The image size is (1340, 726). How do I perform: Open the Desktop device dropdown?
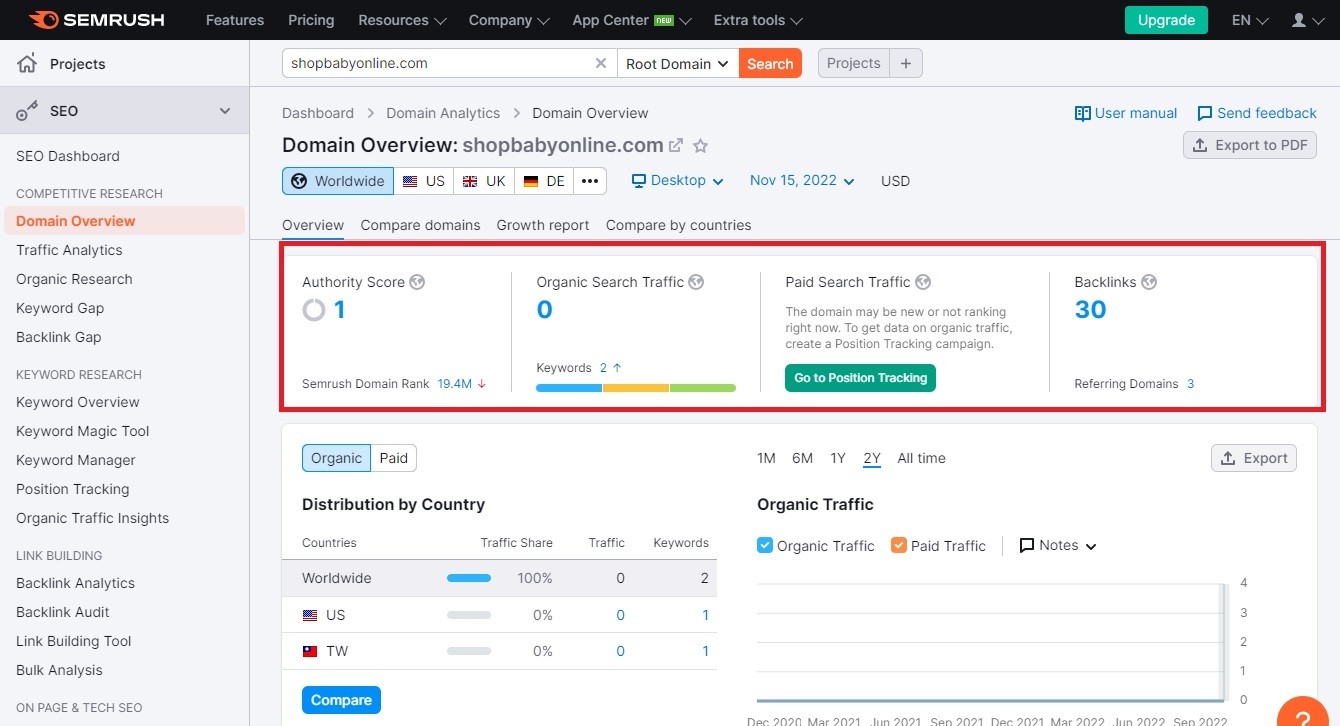(x=677, y=181)
